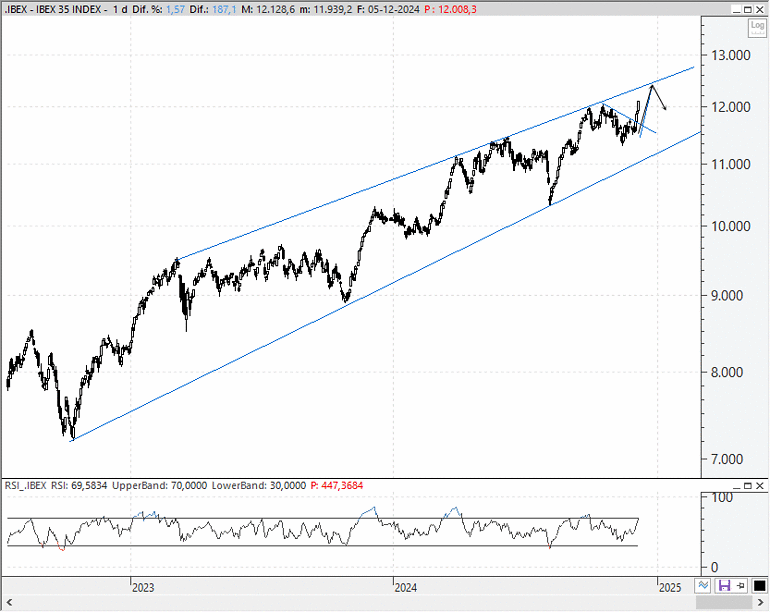The height and width of the screenshot is (612, 770).
Task: Click the 'RSI: 69,5834' value
Action: (x=79, y=486)
